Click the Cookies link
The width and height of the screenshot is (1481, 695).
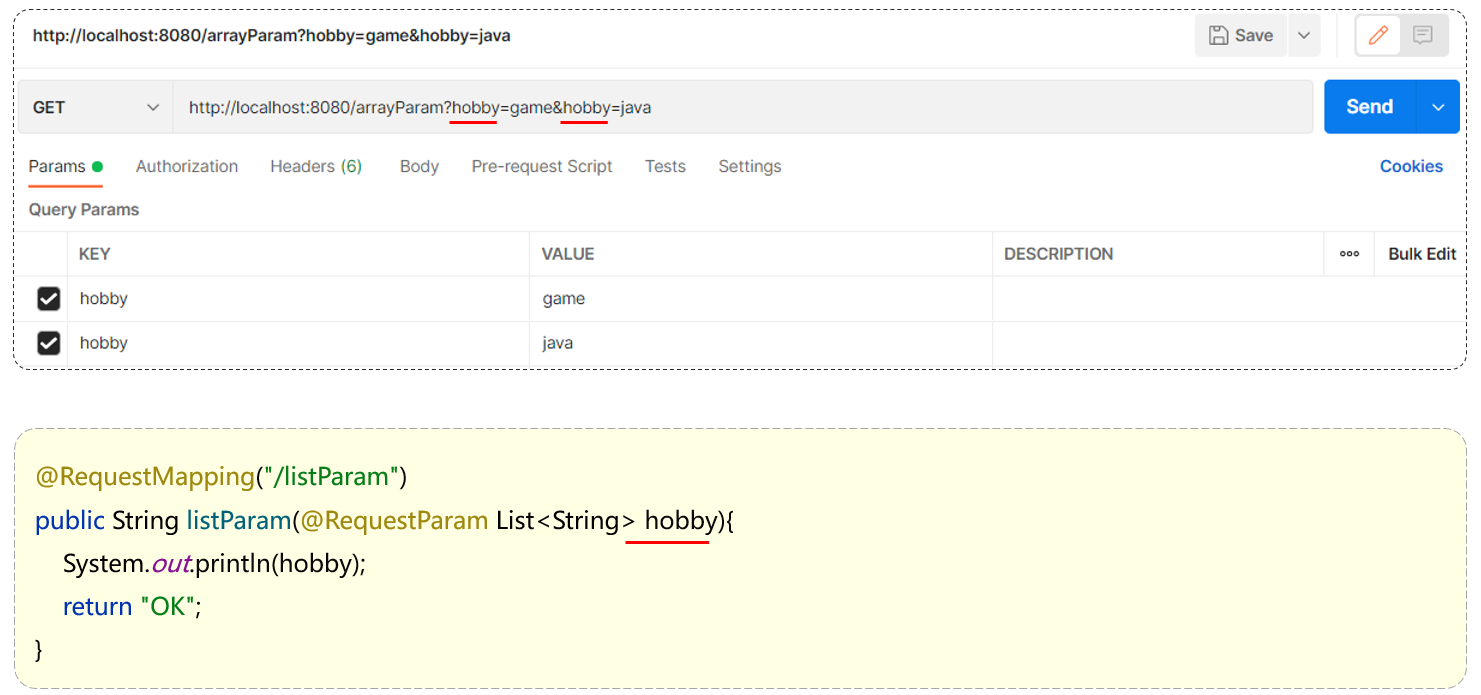click(x=1411, y=167)
